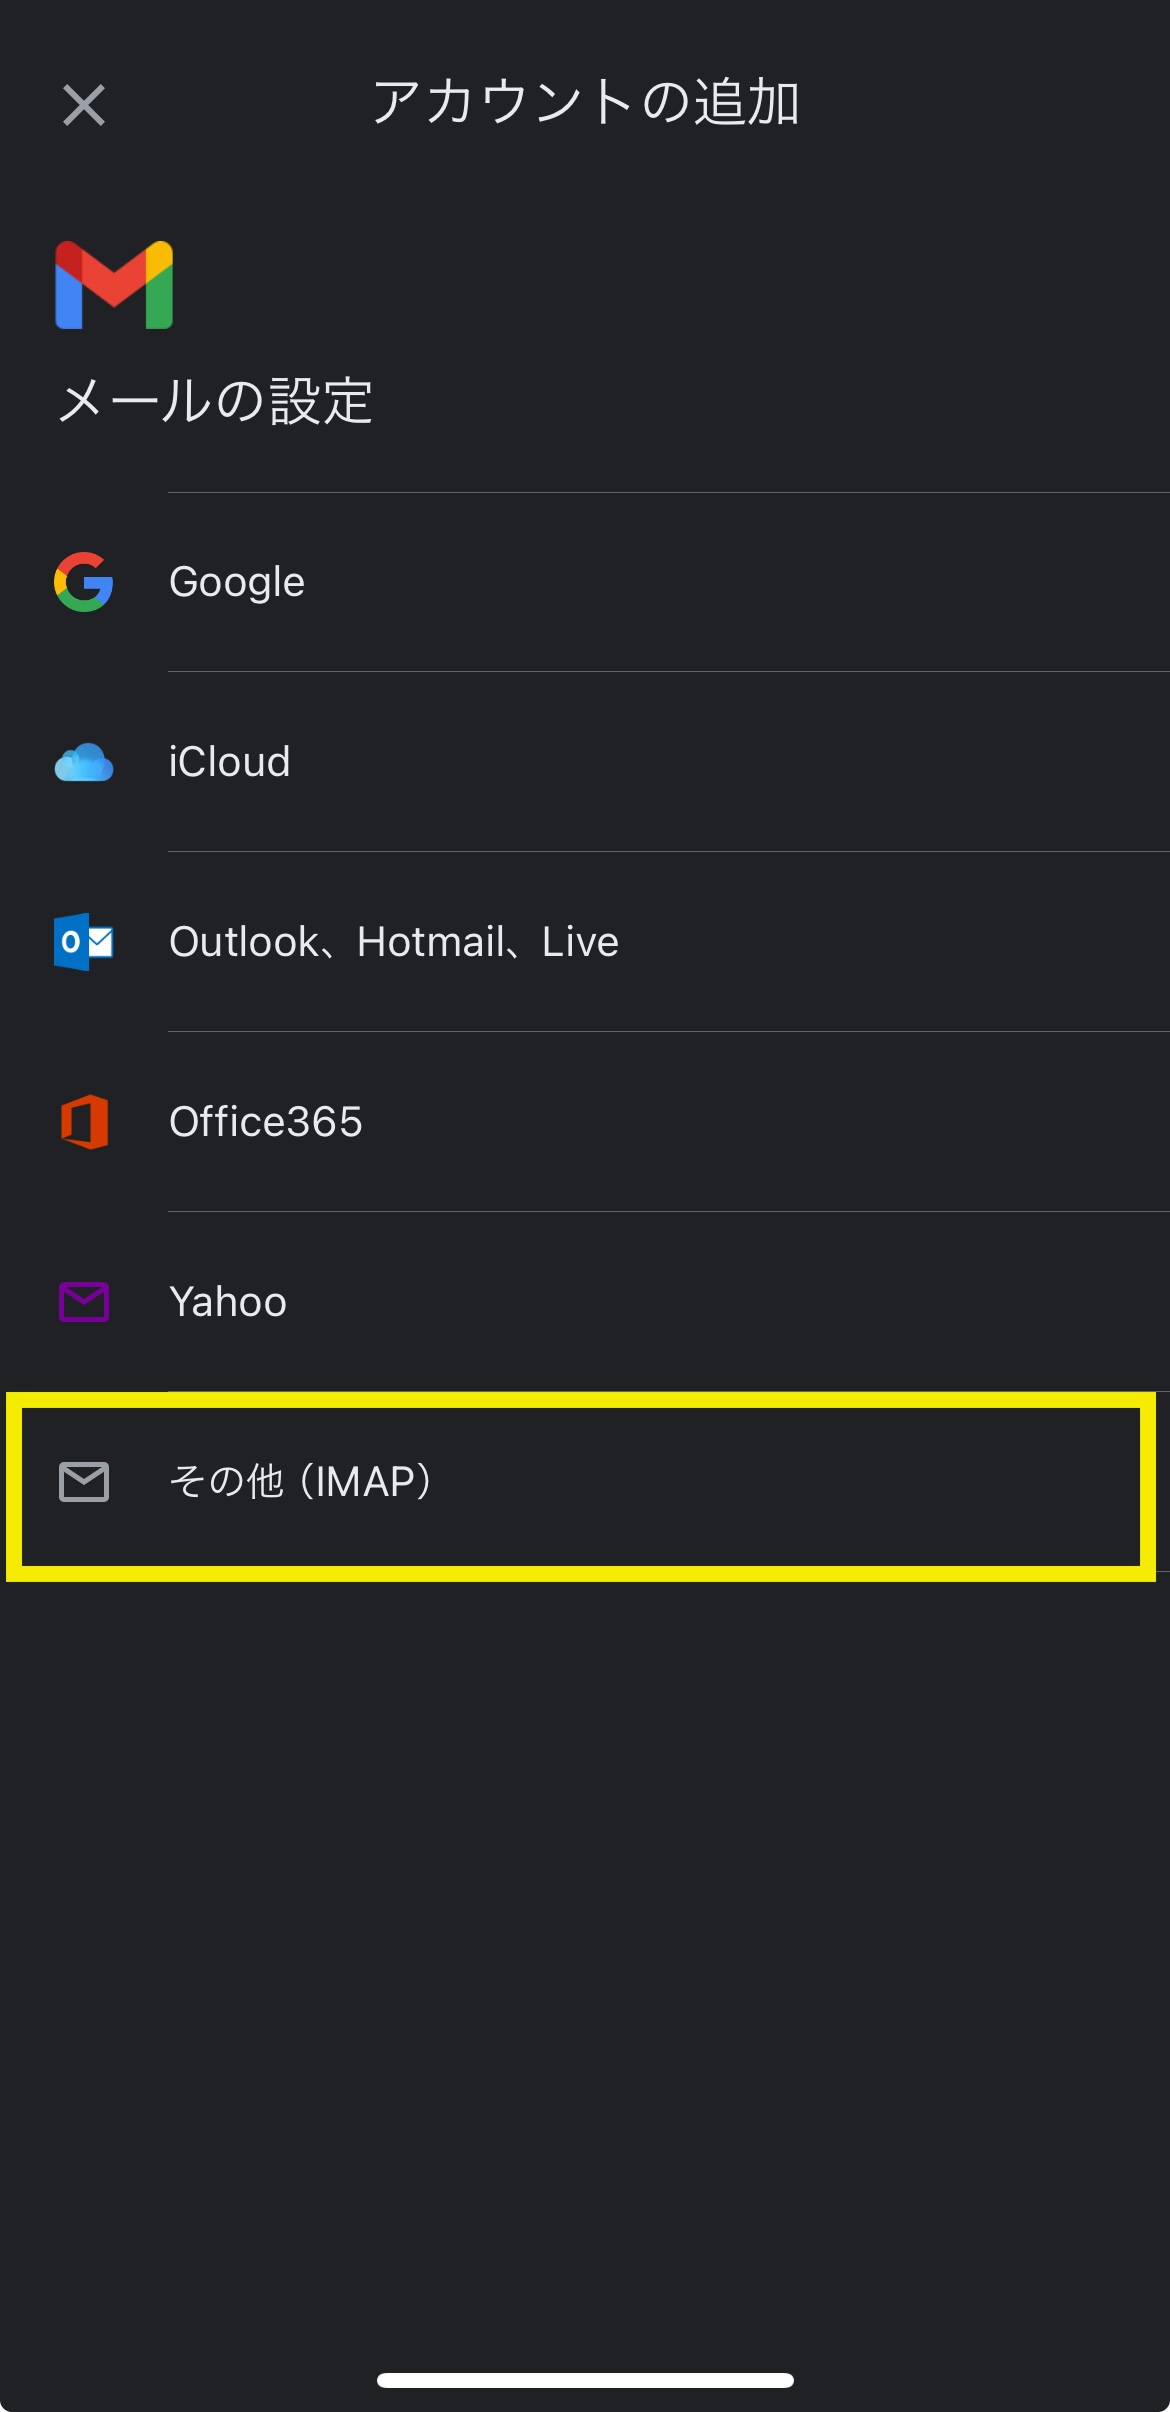Tap the Google G icon
Screen dimensions: 1170x2412
point(84,582)
